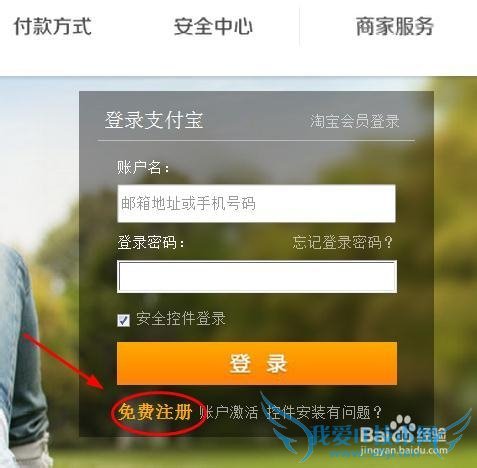This screenshot has width=477, height=468.
Task: Click the 账户名: field label
Action: tap(143, 167)
